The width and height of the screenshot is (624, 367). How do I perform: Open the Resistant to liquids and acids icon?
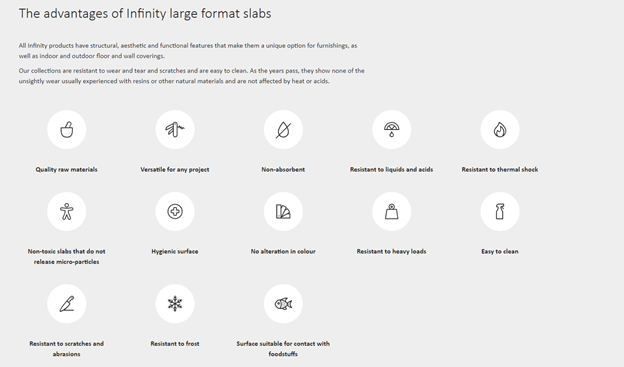coord(392,129)
